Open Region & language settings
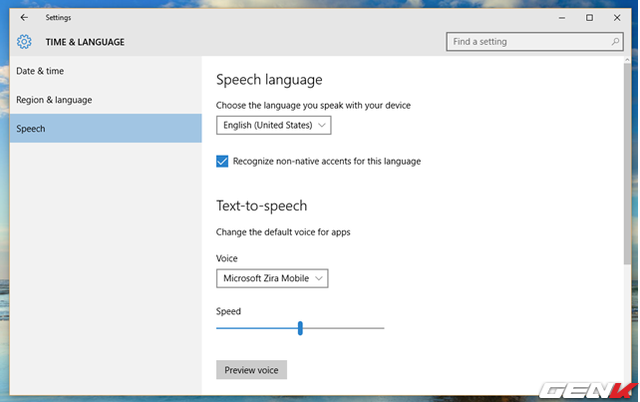Image resolution: width=640 pixels, height=402 pixels. pos(106,100)
